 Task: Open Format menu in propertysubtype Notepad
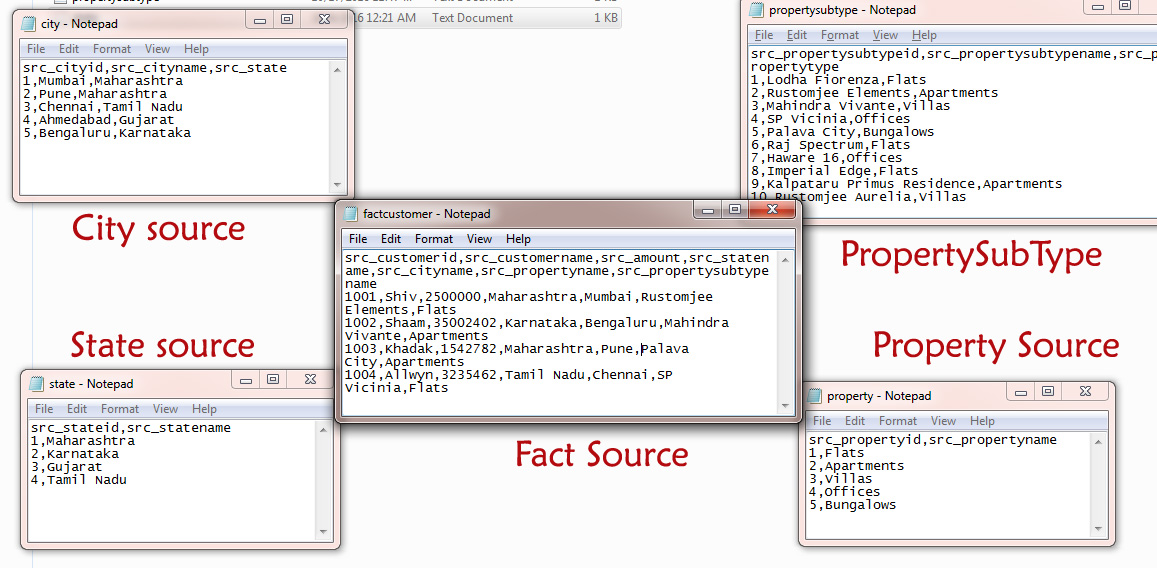[840, 35]
